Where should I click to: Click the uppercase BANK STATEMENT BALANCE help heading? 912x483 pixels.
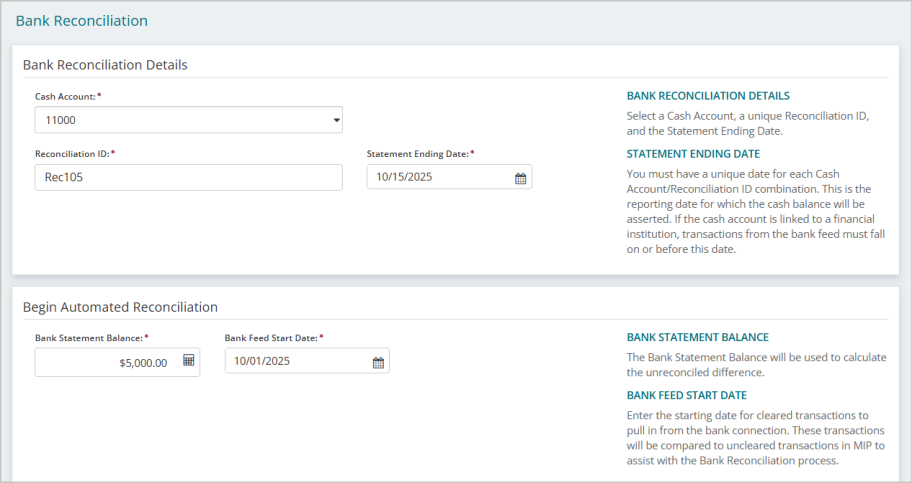[x=697, y=337]
